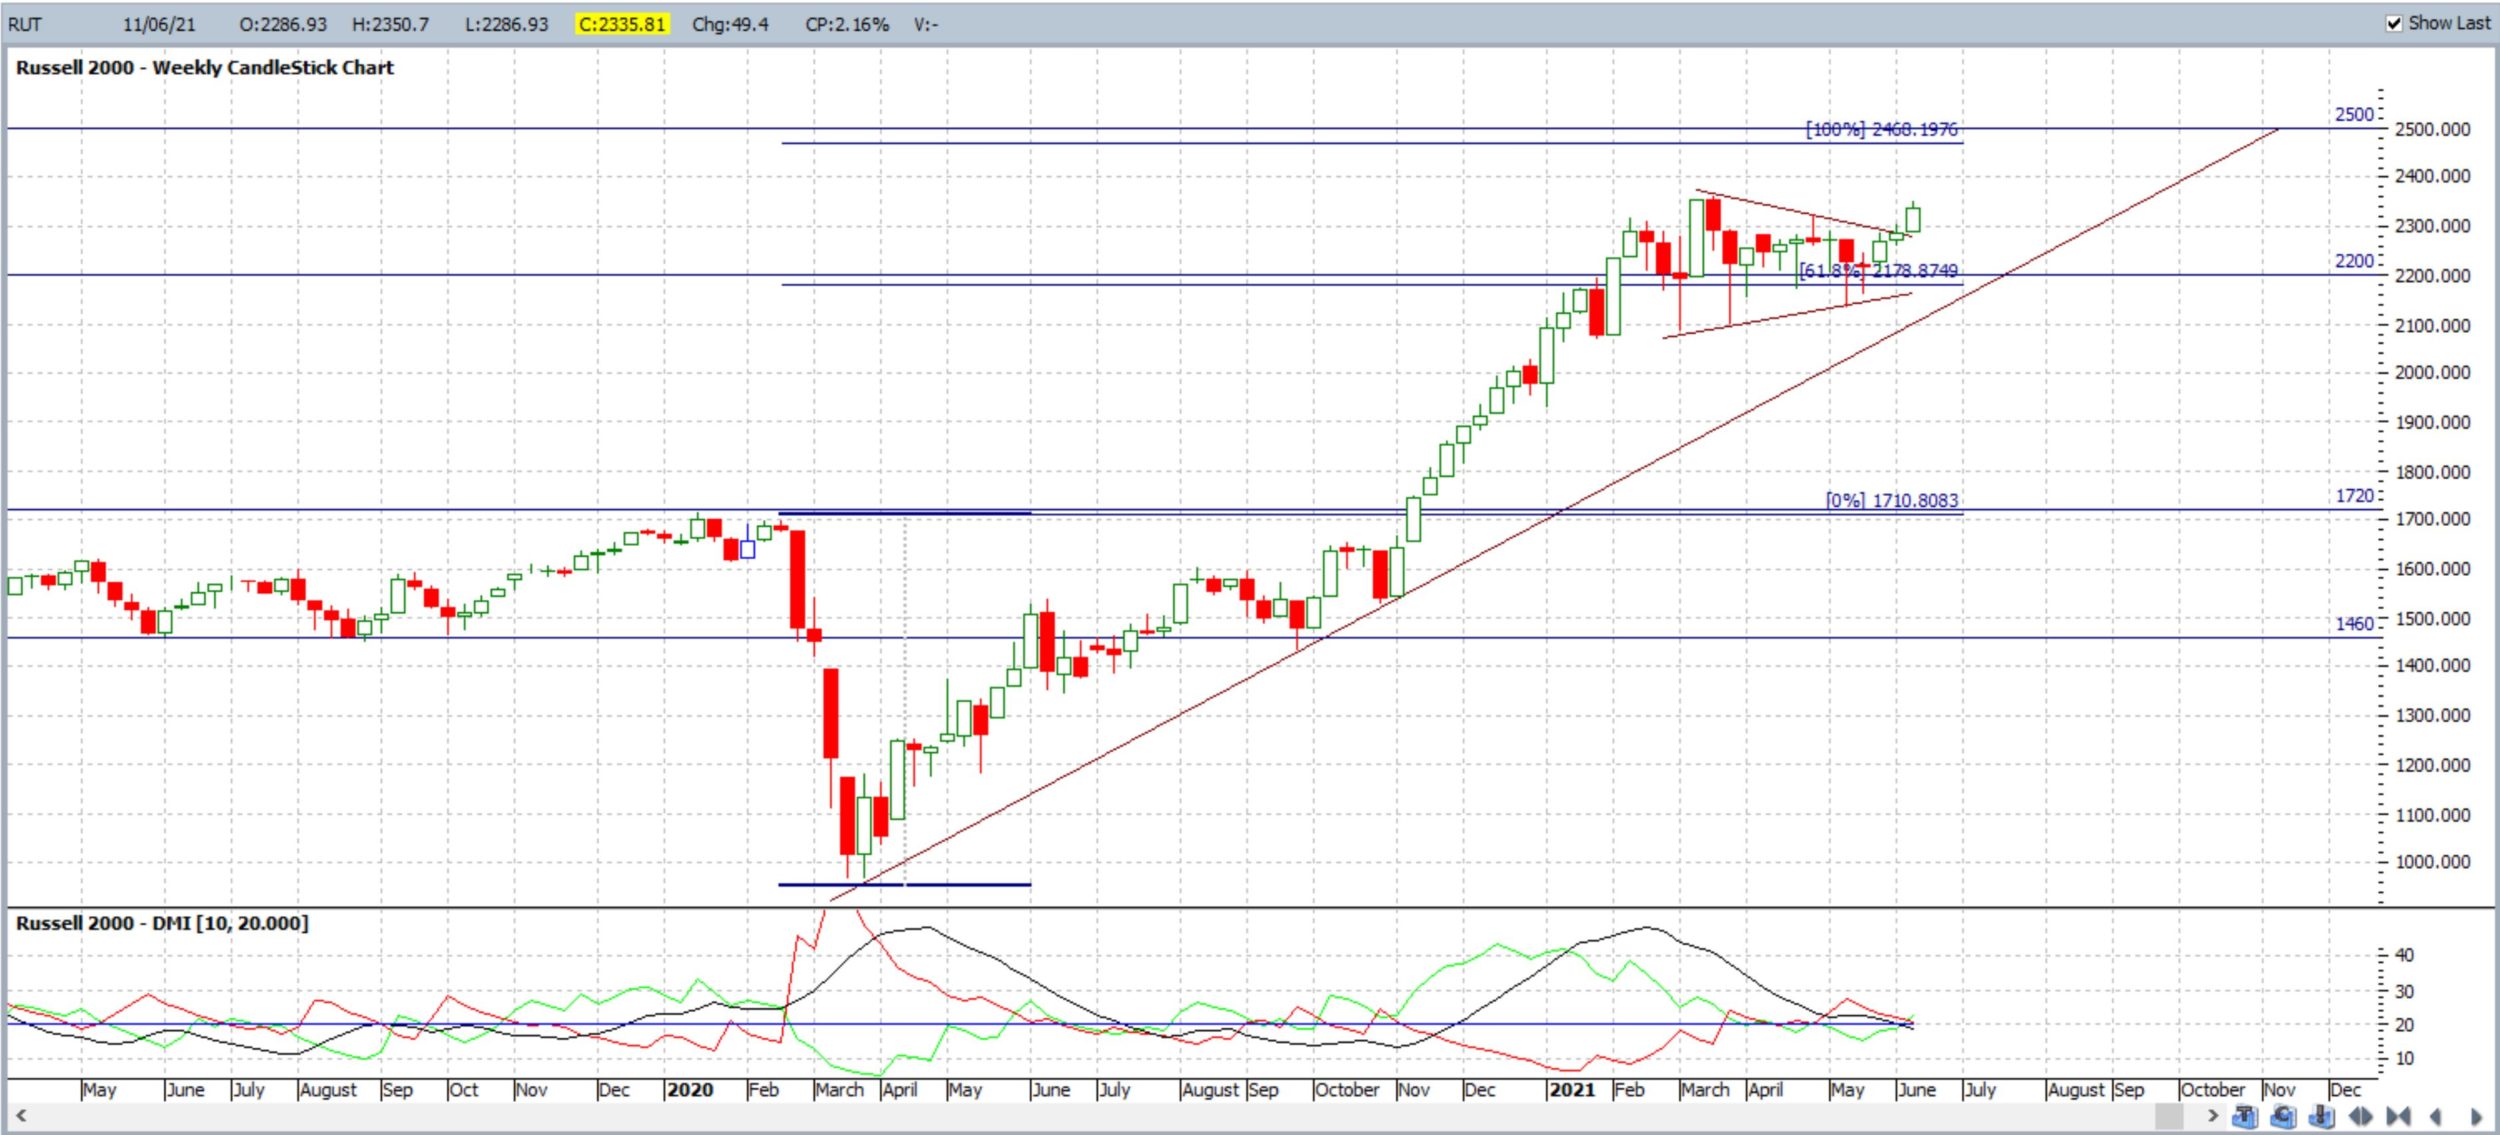Toggle the Show Last checkbox

tap(2394, 23)
